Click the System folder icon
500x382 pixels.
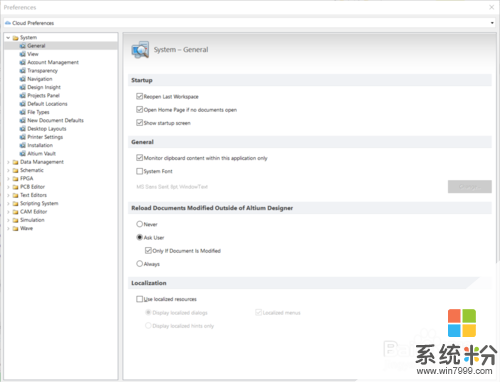pyautogui.click(x=15, y=38)
